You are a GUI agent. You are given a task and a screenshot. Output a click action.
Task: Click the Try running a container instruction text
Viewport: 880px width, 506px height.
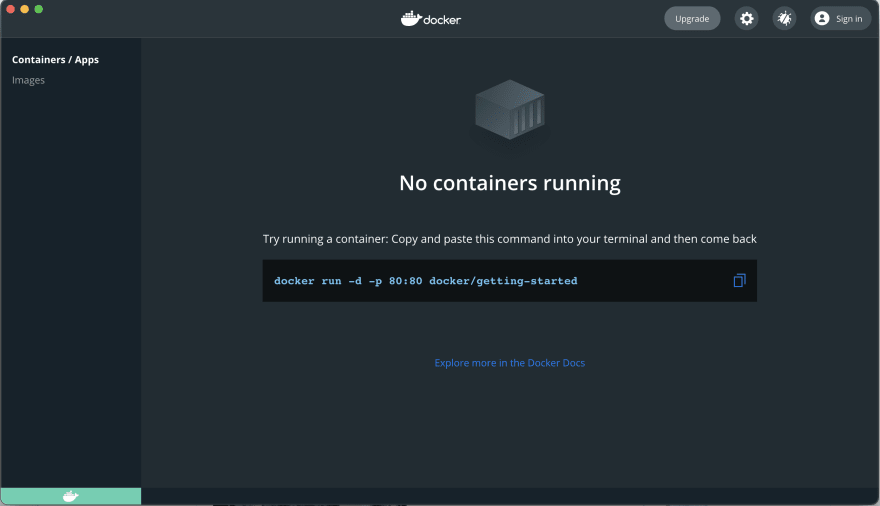(510, 239)
